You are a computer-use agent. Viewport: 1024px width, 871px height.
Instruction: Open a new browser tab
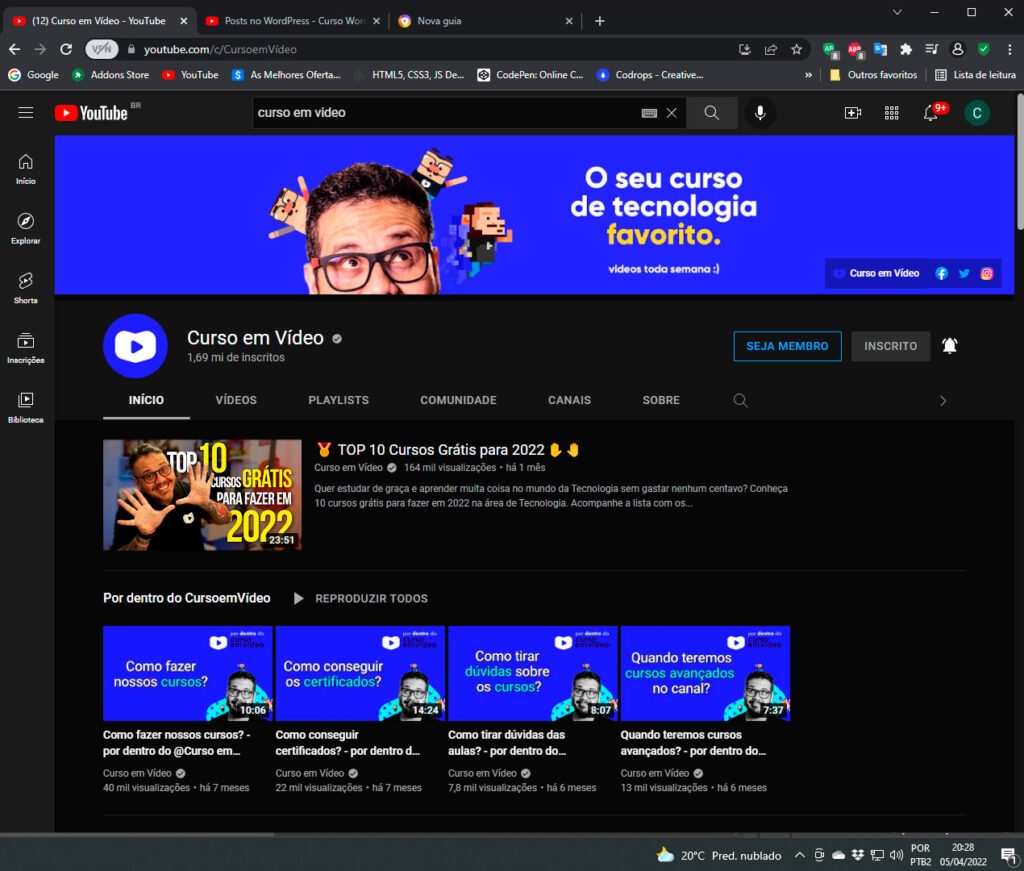tap(600, 21)
